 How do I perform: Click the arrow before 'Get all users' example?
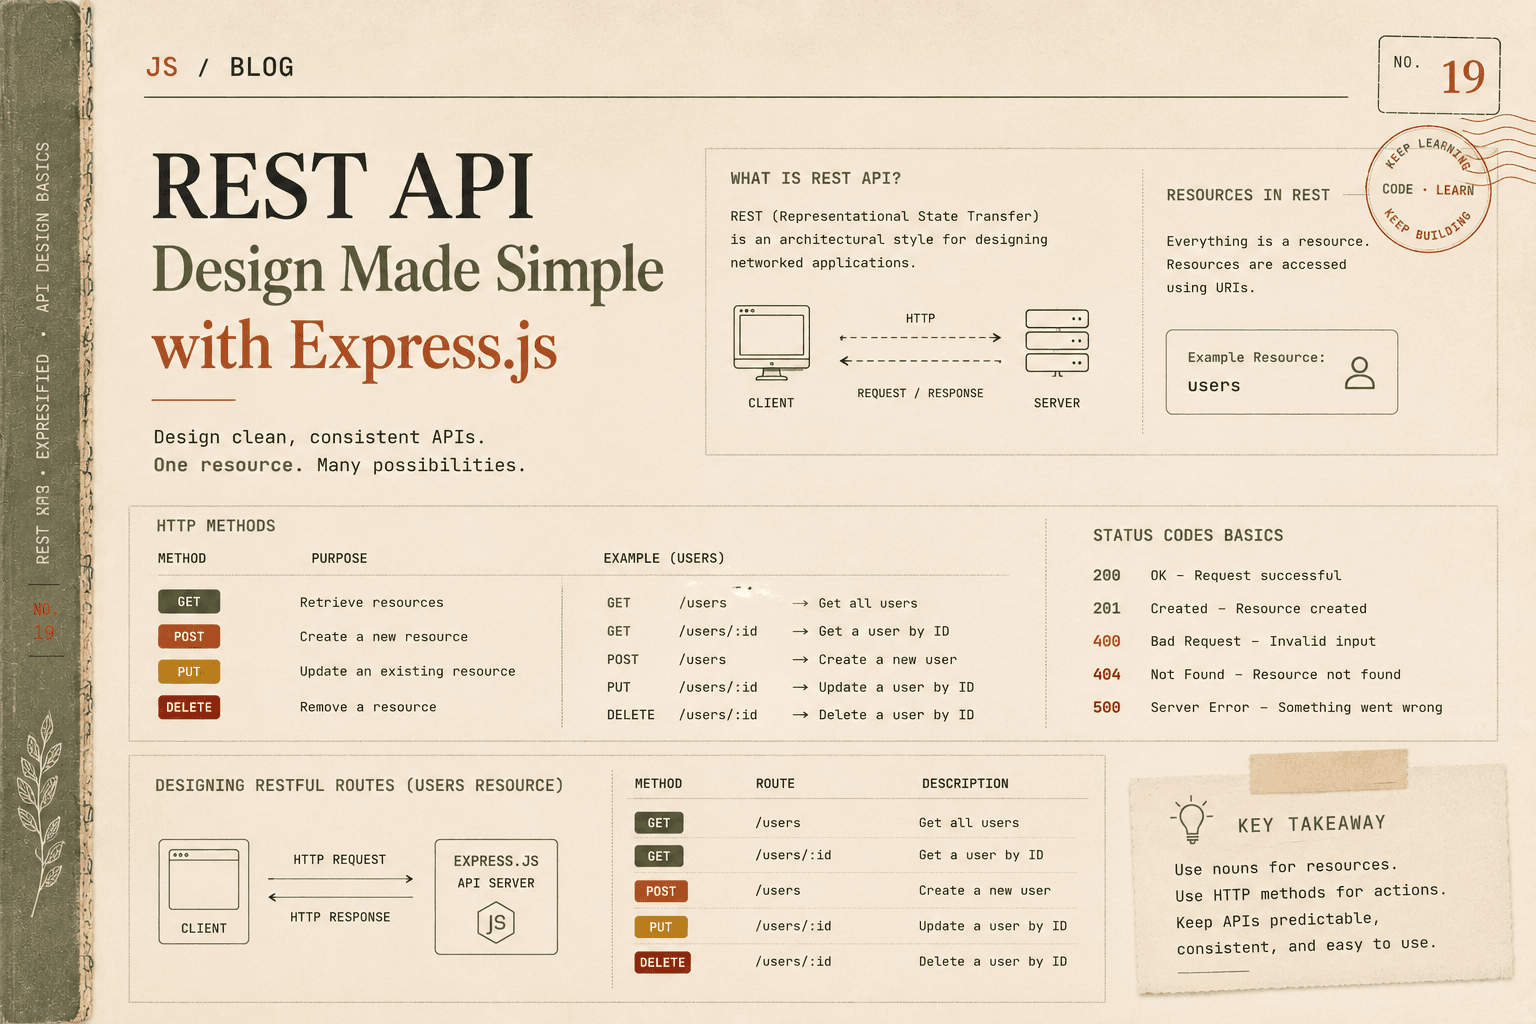800,604
